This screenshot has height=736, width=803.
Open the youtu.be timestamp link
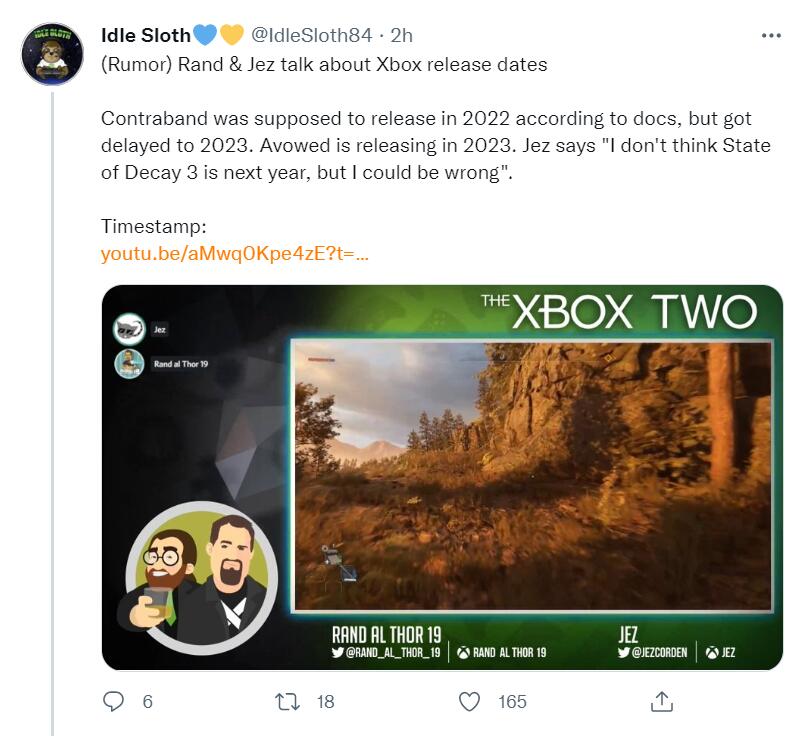click(x=235, y=254)
